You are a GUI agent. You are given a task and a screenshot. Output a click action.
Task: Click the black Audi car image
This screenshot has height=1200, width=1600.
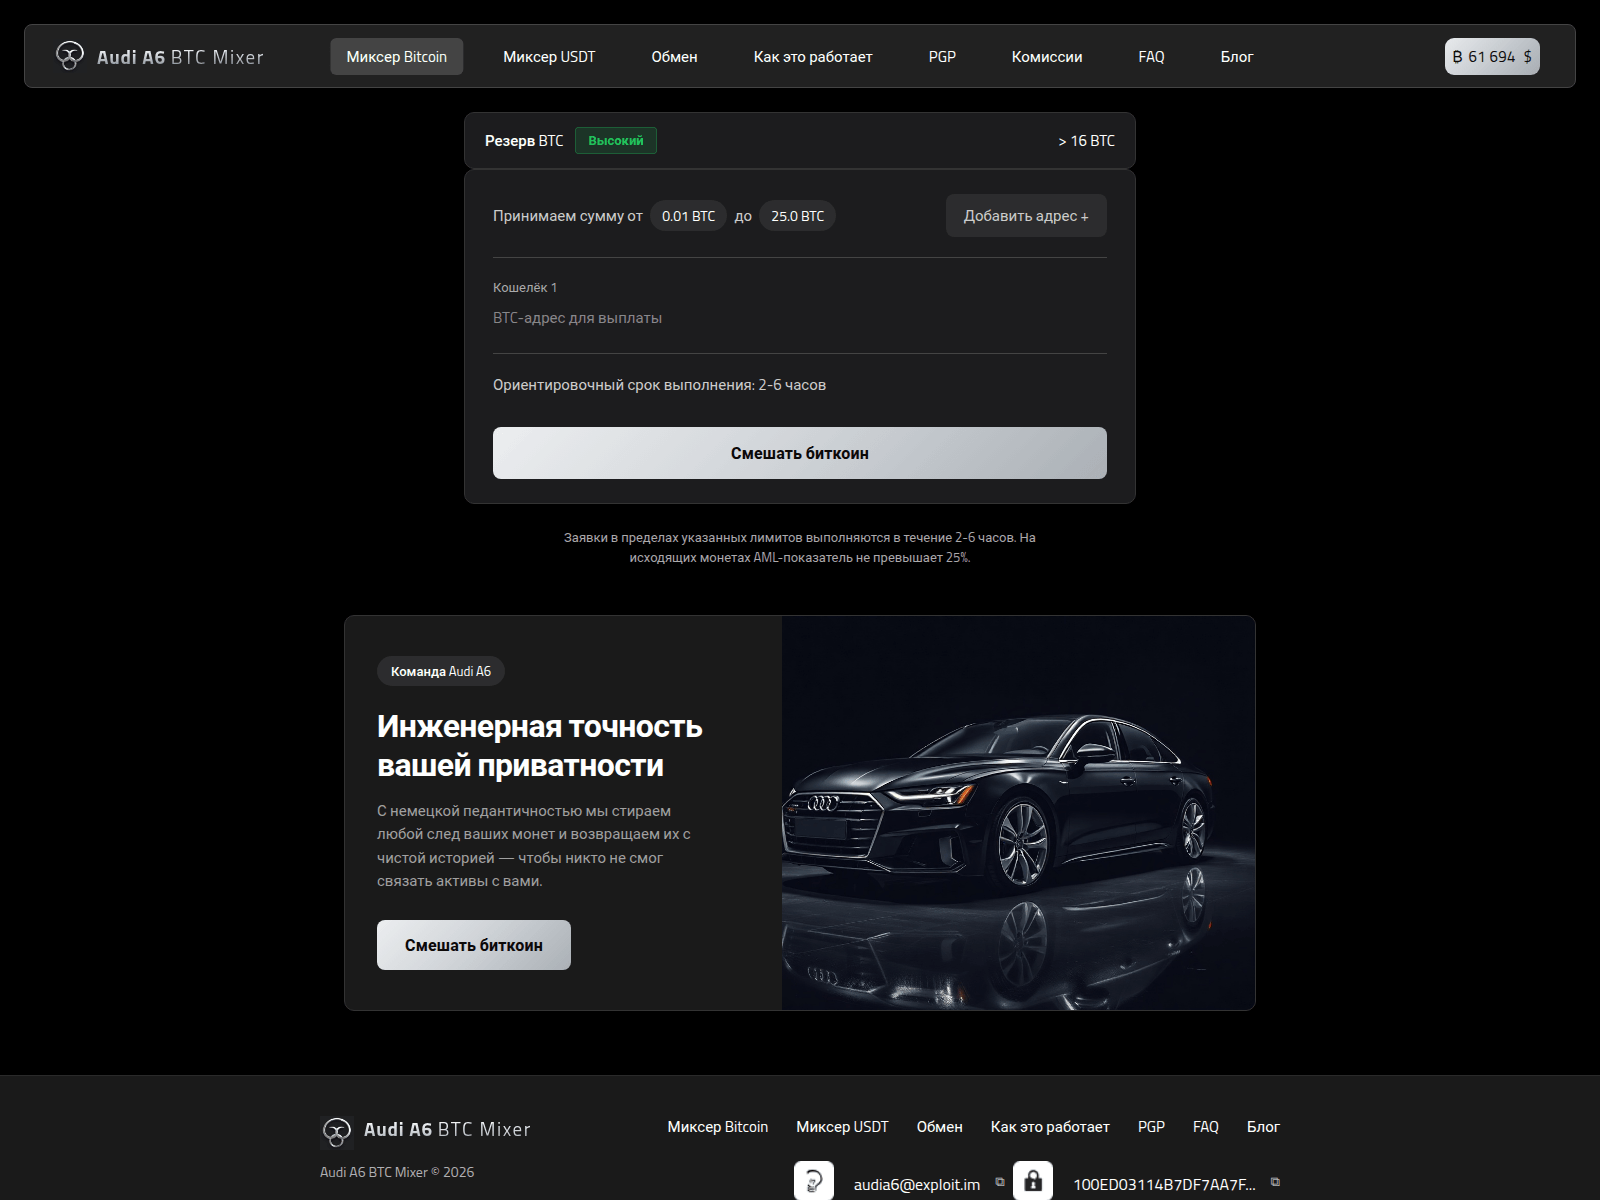[1018, 813]
